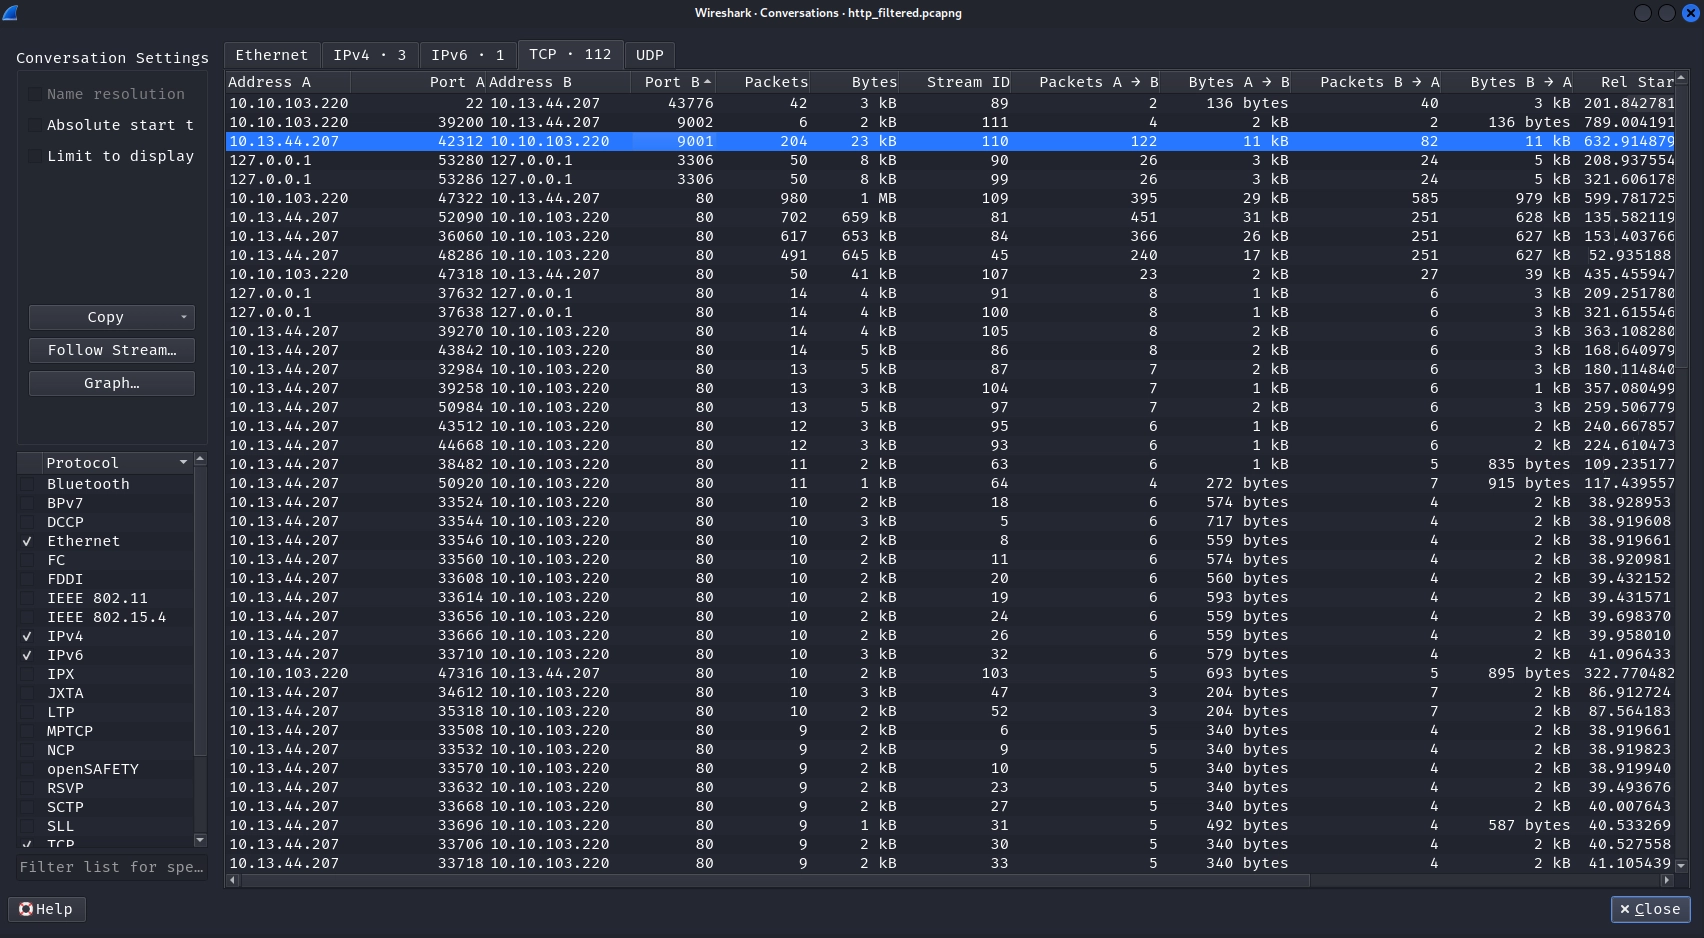Uncheck the Ethernet protocol checkbox
Image resolution: width=1704 pixels, height=938 pixels.
pos(28,541)
